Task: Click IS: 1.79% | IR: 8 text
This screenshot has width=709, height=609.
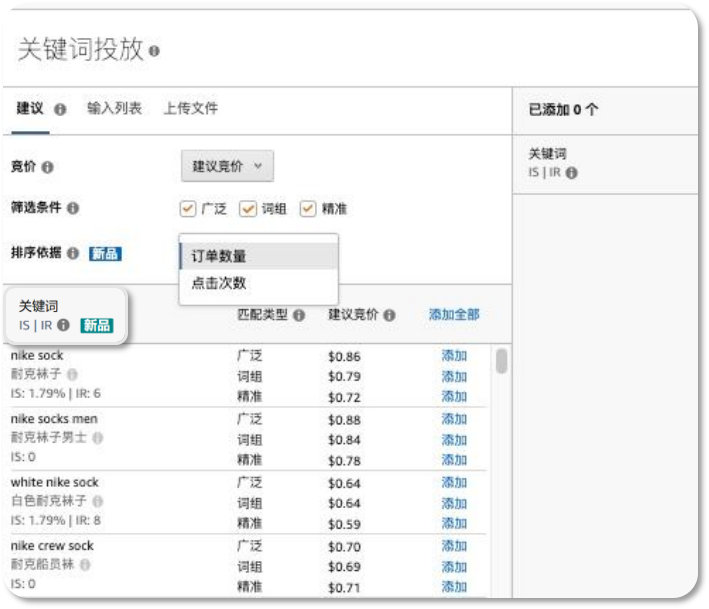Action: 56,520
